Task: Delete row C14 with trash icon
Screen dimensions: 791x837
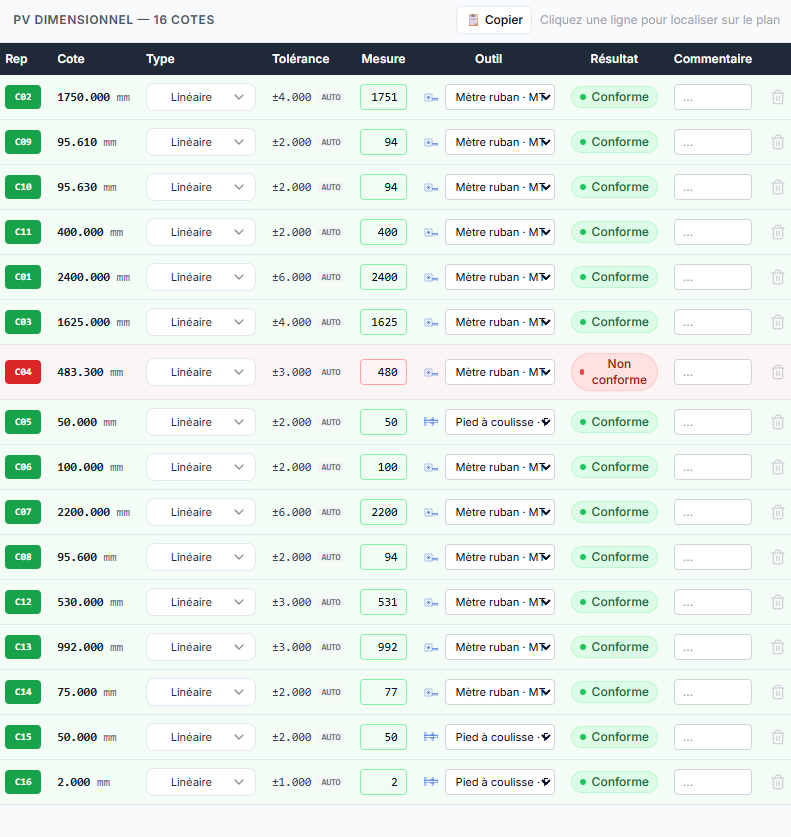Action: click(x=778, y=692)
